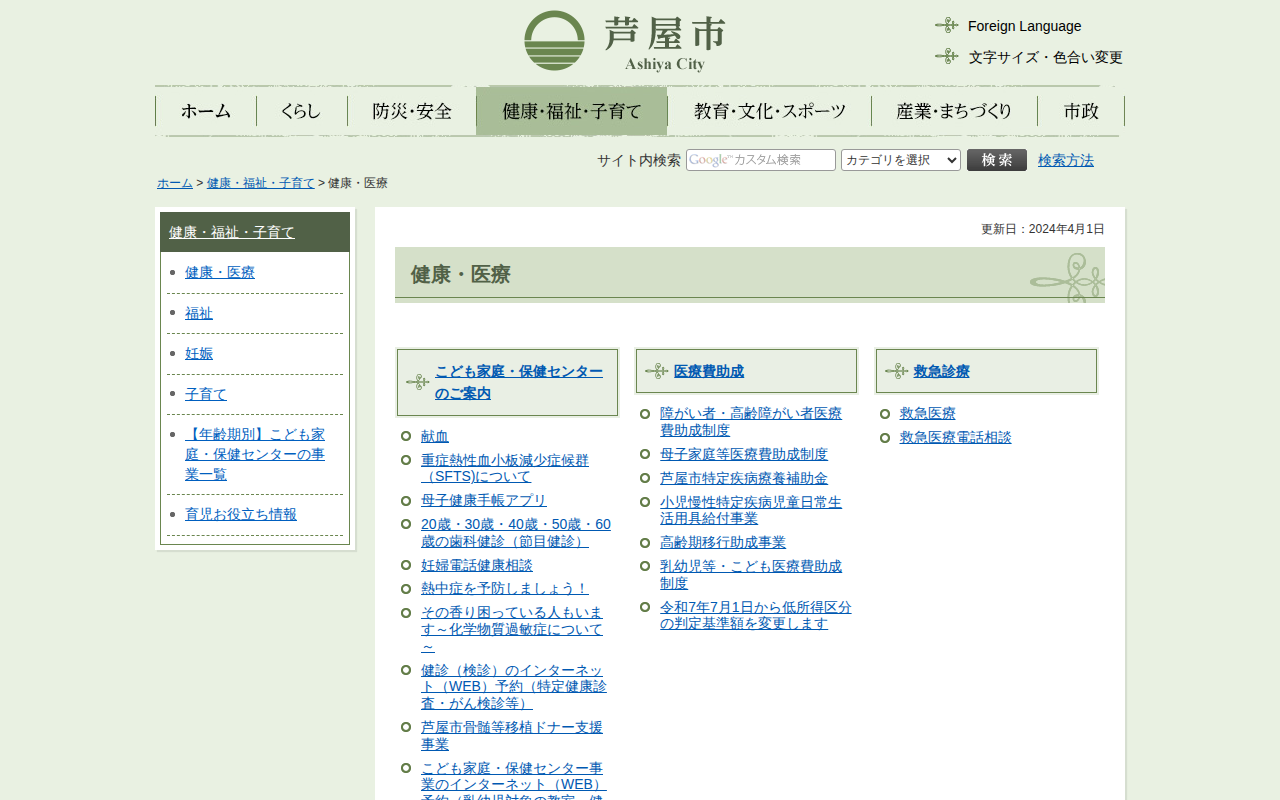Open the カテゴリを選択 dropdown
The width and height of the screenshot is (1280, 800).
(x=900, y=160)
